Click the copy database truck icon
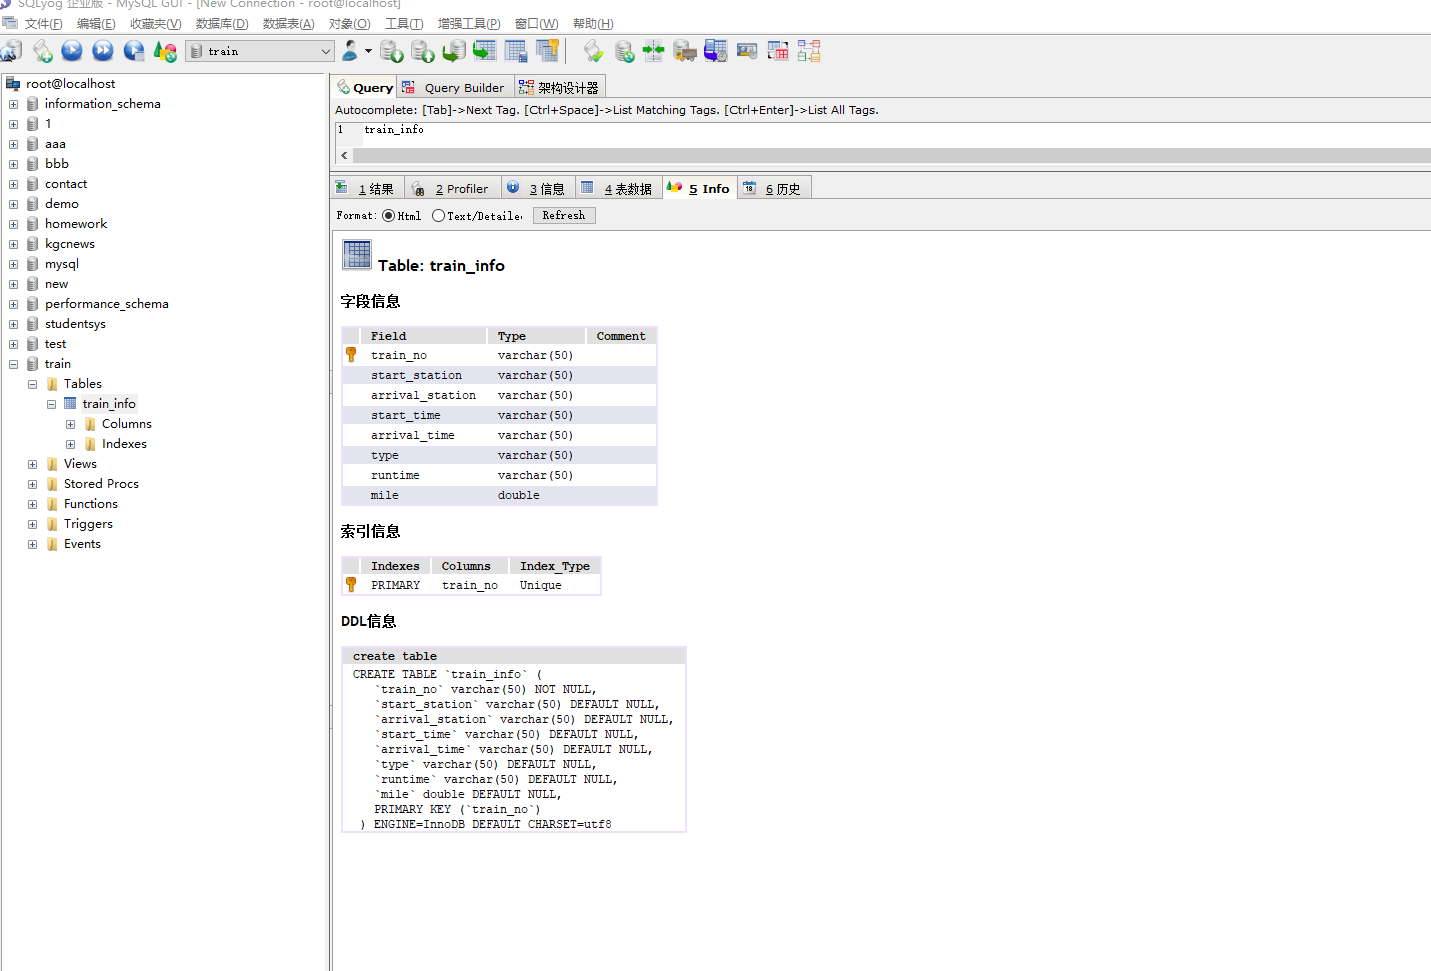This screenshot has width=1431, height=971. tap(685, 51)
